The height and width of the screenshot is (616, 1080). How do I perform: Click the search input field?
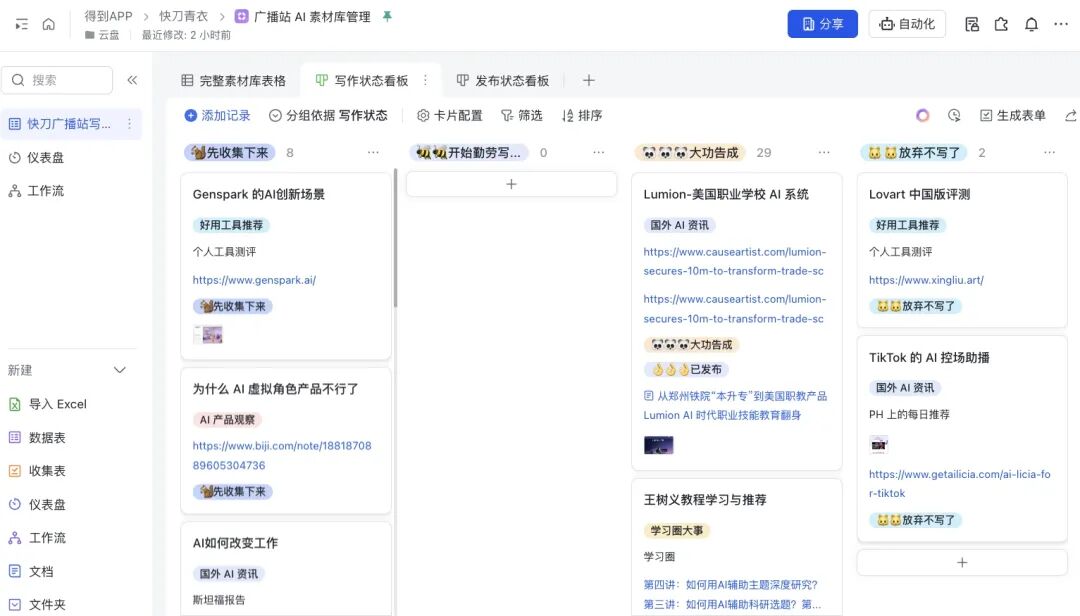tap(57, 80)
